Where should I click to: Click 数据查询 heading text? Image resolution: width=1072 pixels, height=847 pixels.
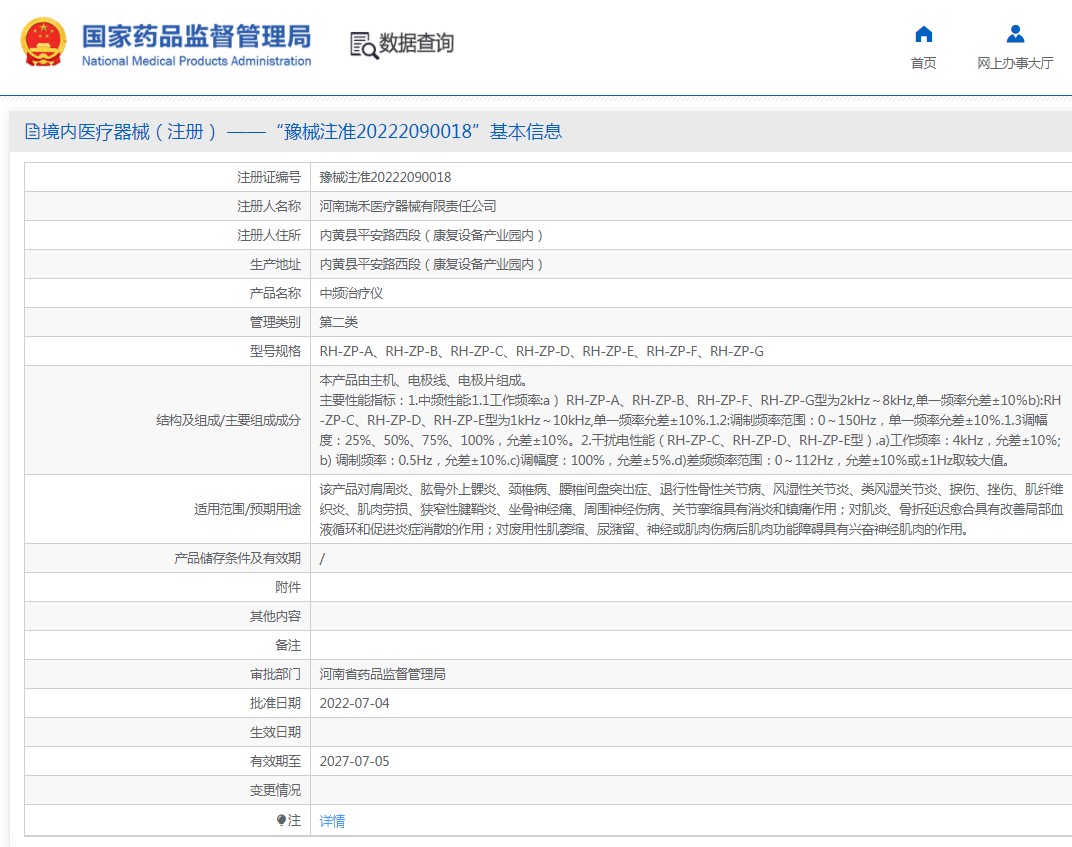point(416,43)
